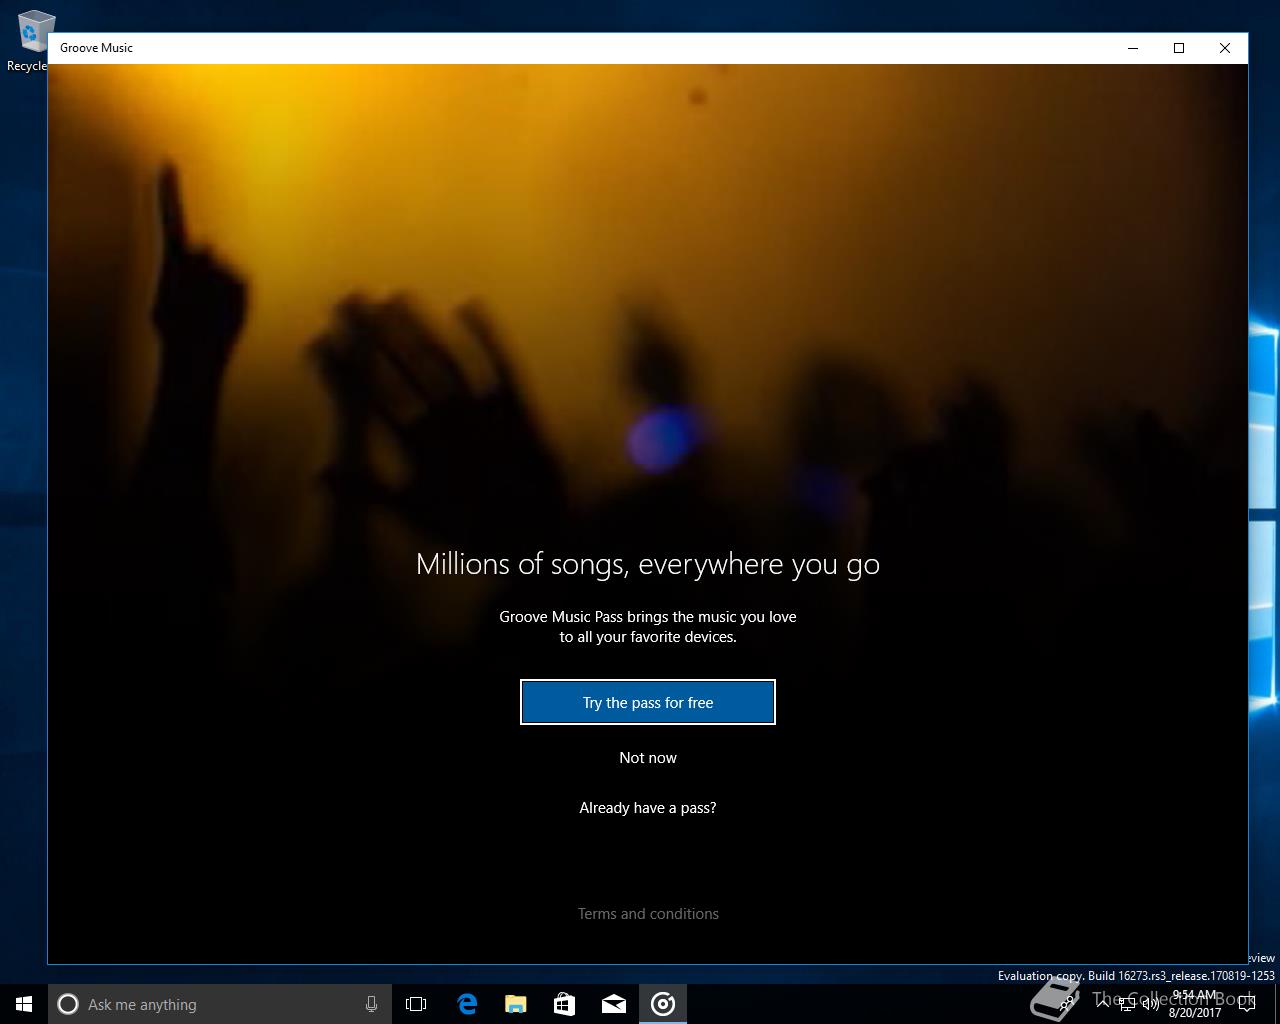Open the volume control tray icon

click(x=1150, y=1004)
